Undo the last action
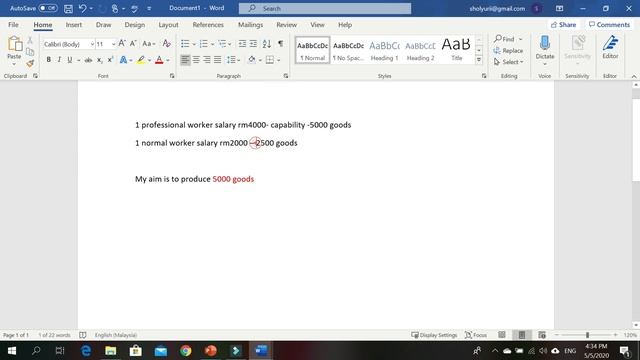The width and height of the screenshot is (640, 360). pos(83,8)
